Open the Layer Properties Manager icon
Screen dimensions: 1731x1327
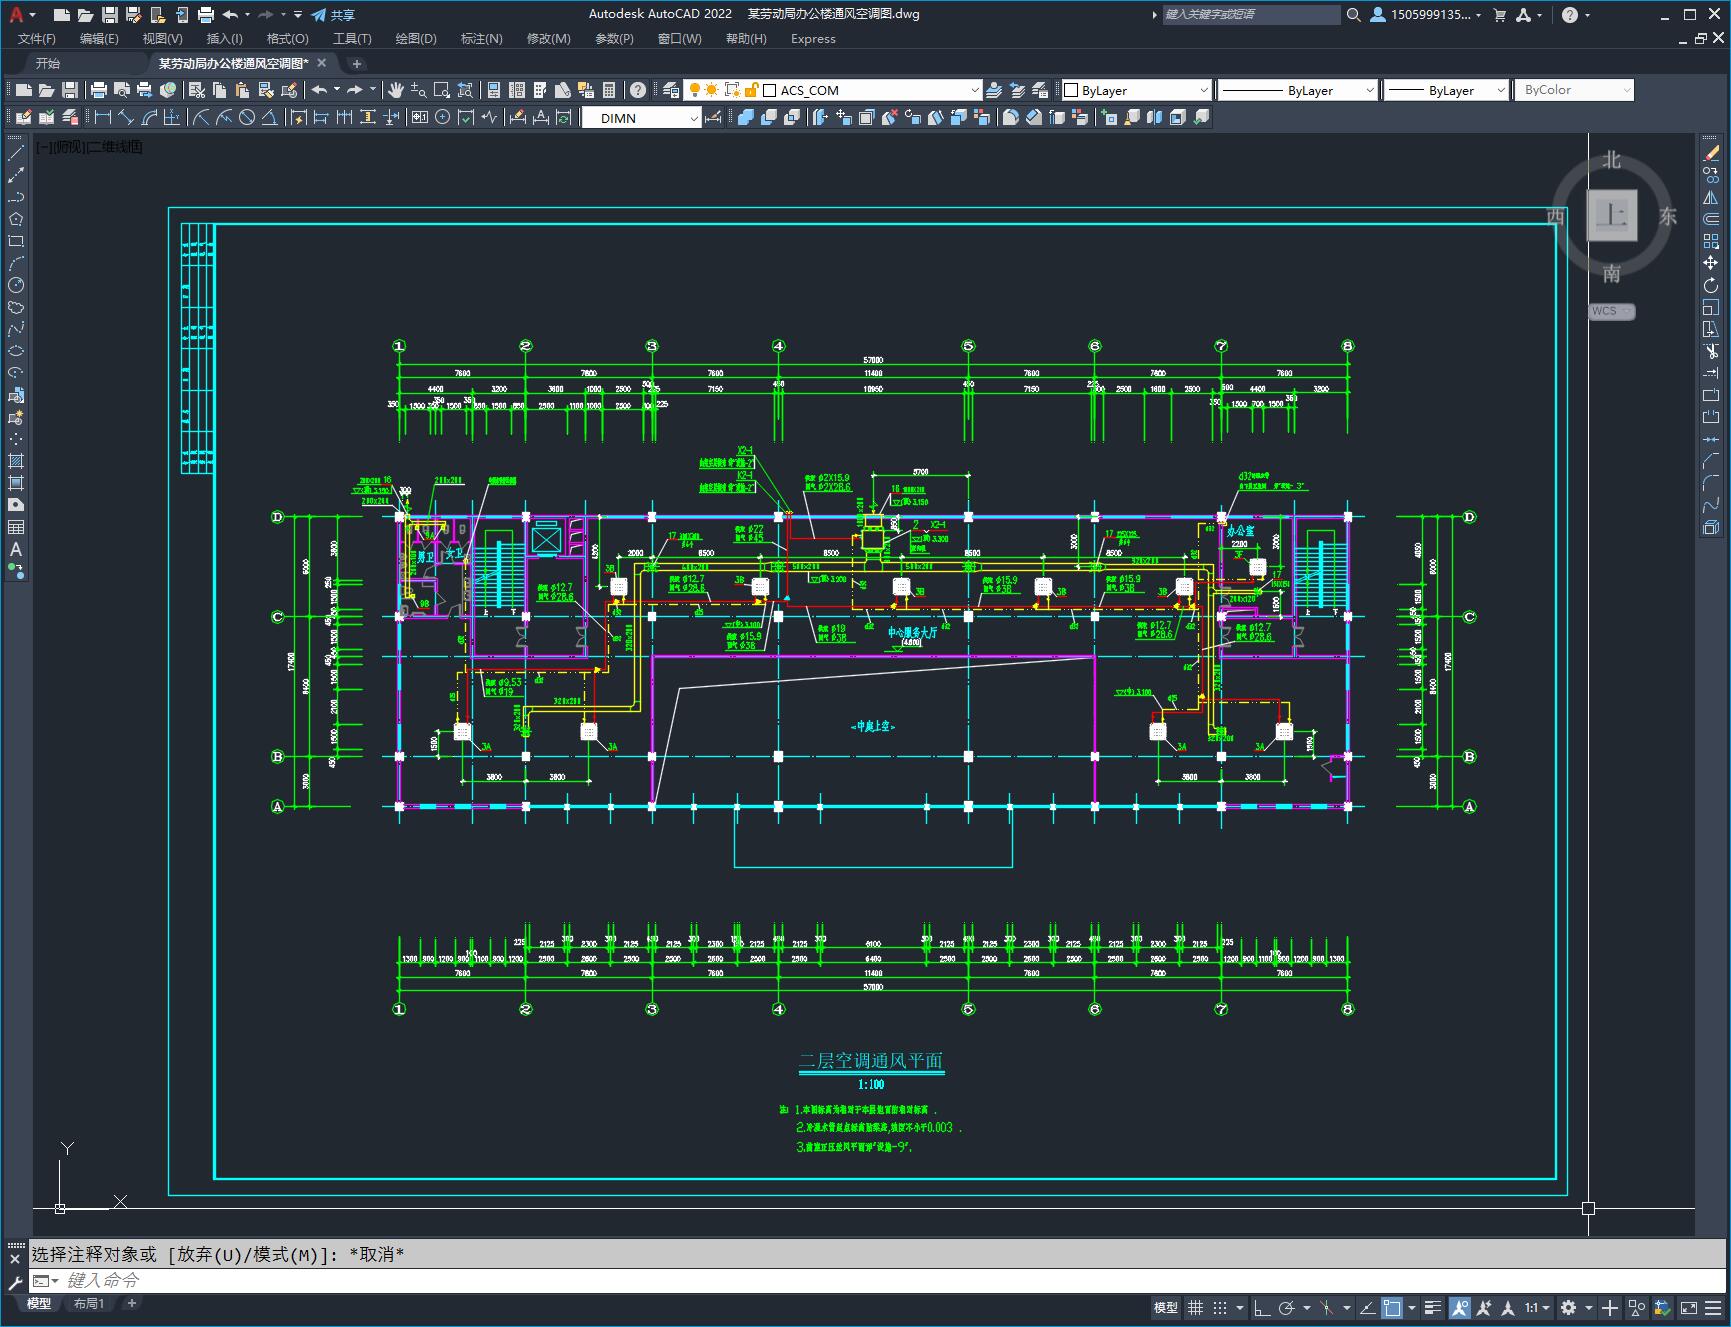(671, 90)
